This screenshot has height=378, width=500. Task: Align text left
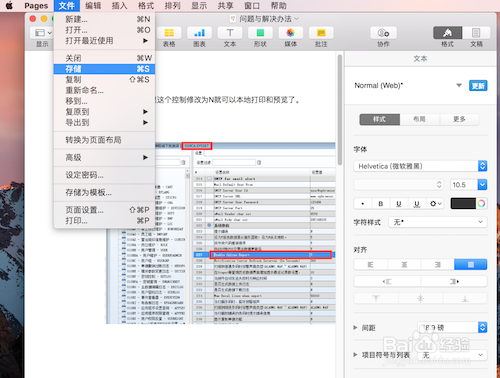[x=370, y=264]
